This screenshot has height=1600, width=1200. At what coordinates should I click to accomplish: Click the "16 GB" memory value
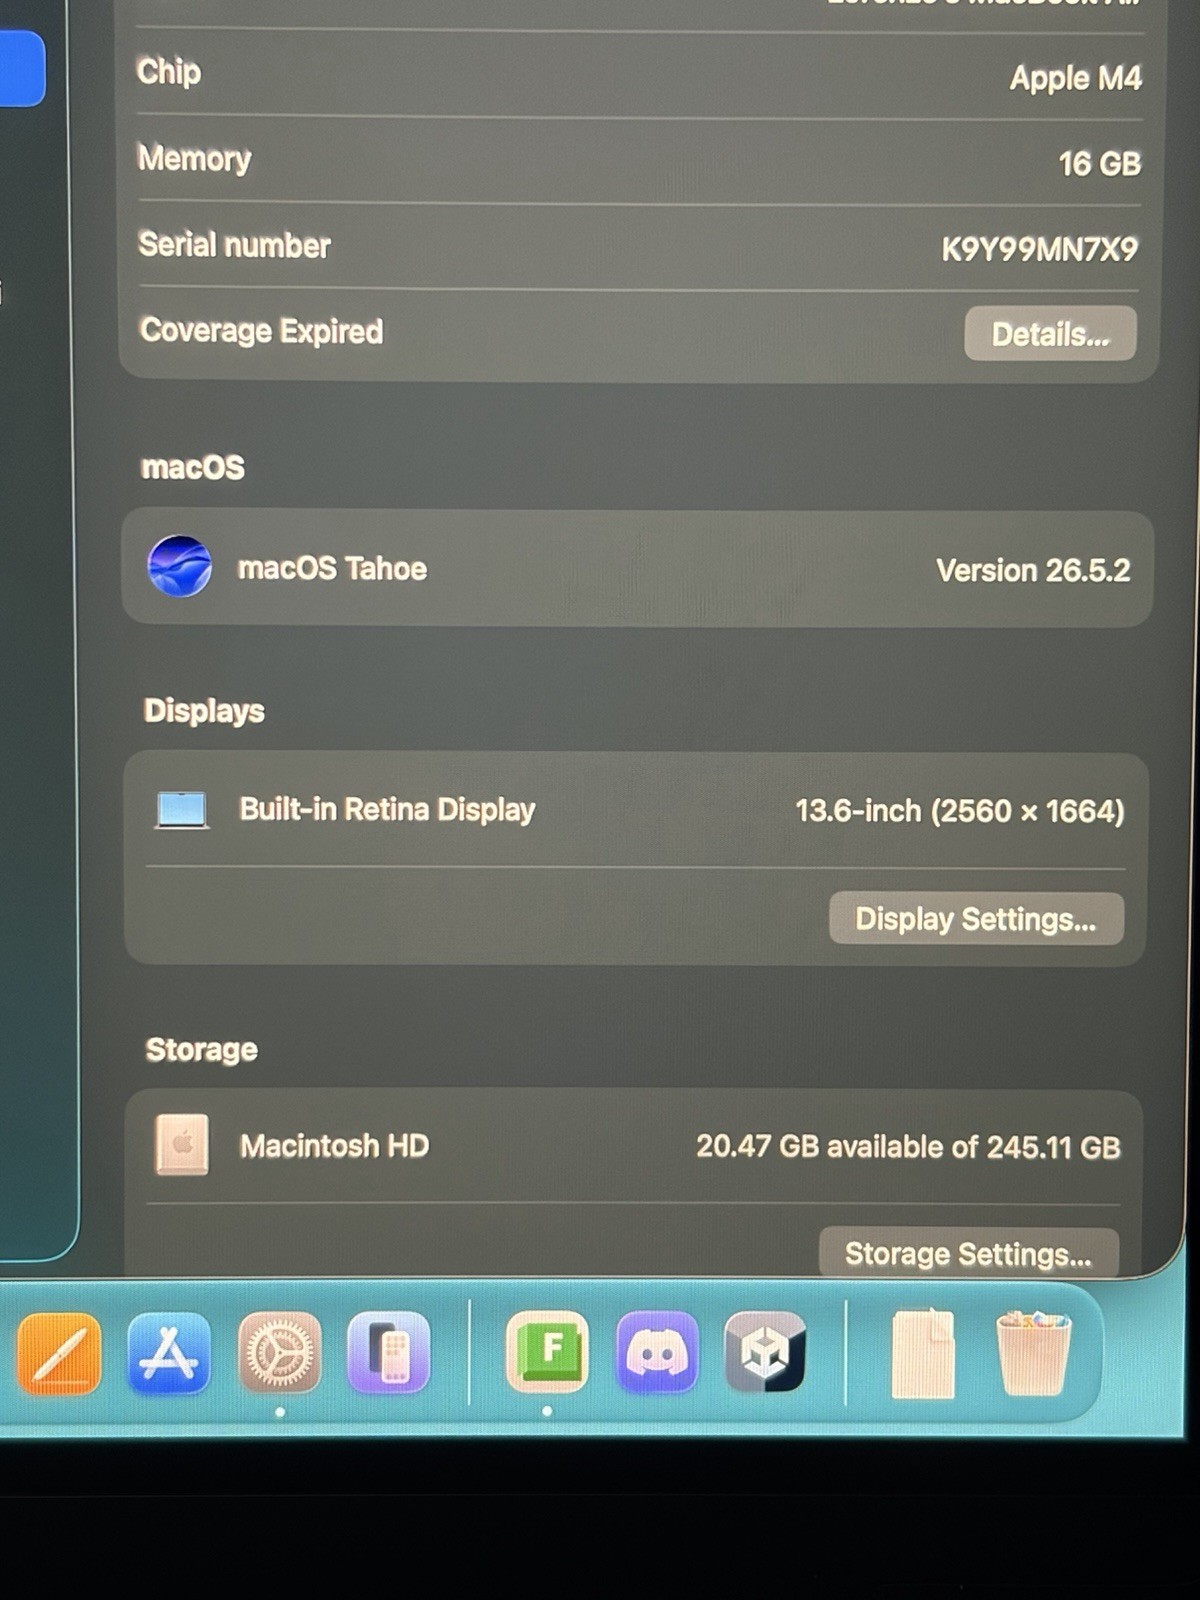coord(1099,163)
